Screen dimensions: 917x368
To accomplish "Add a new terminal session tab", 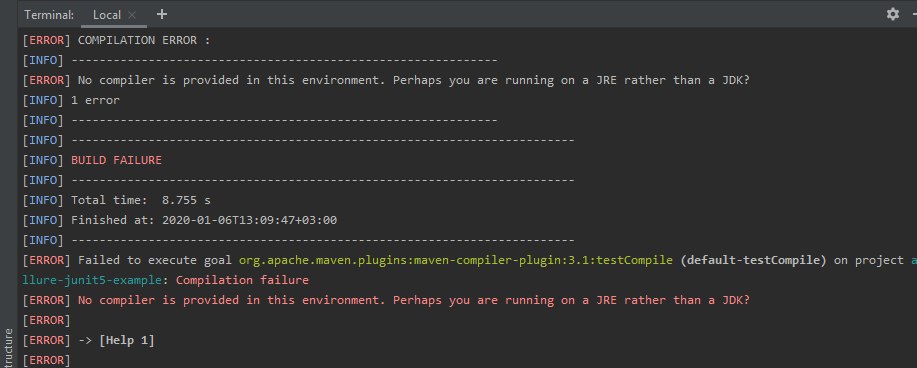I will [162, 14].
